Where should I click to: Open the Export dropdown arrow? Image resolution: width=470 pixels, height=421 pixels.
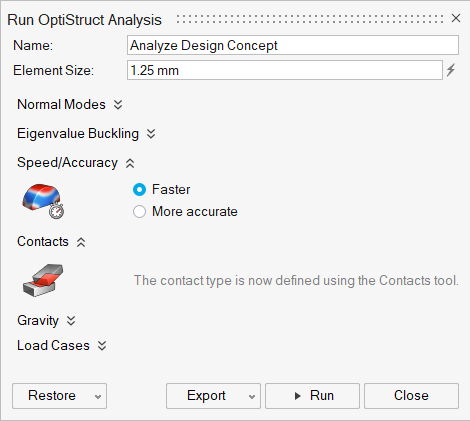point(252,397)
